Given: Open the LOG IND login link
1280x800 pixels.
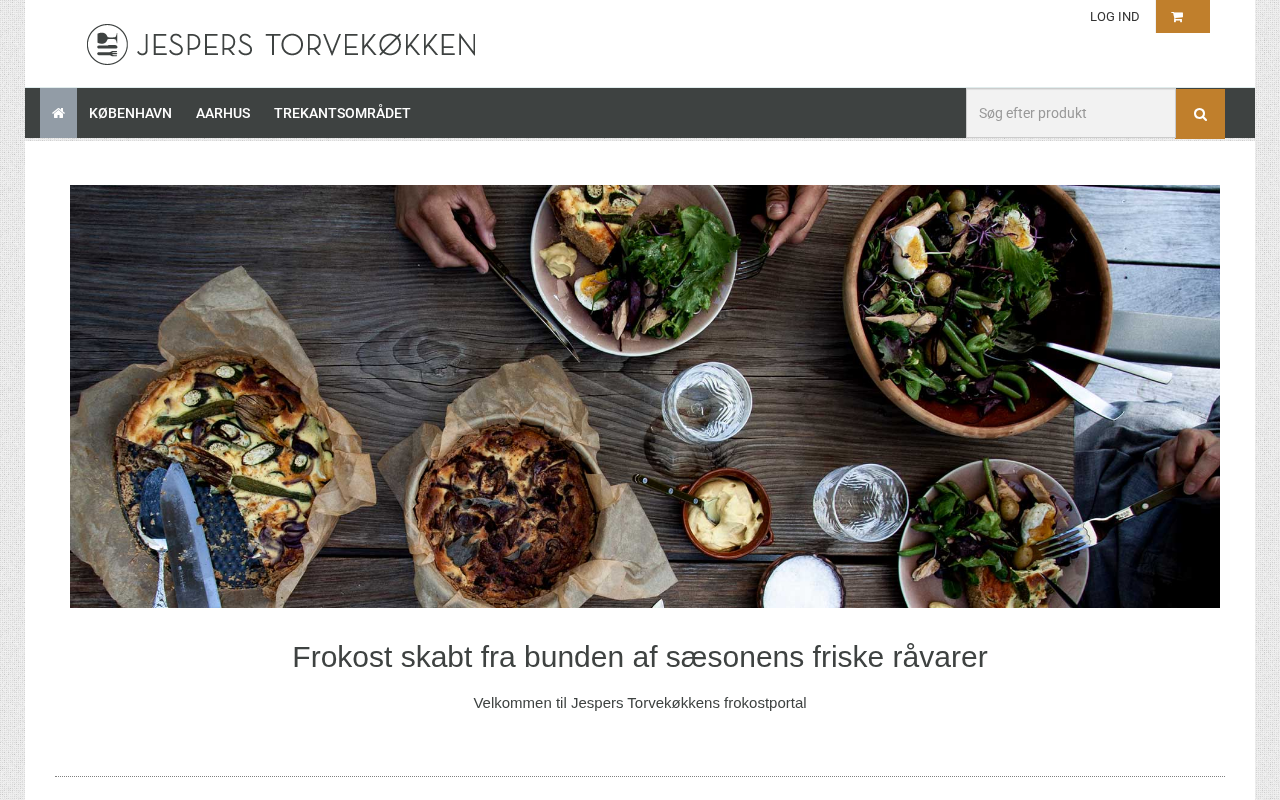Looking at the screenshot, I should [1114, 16].
